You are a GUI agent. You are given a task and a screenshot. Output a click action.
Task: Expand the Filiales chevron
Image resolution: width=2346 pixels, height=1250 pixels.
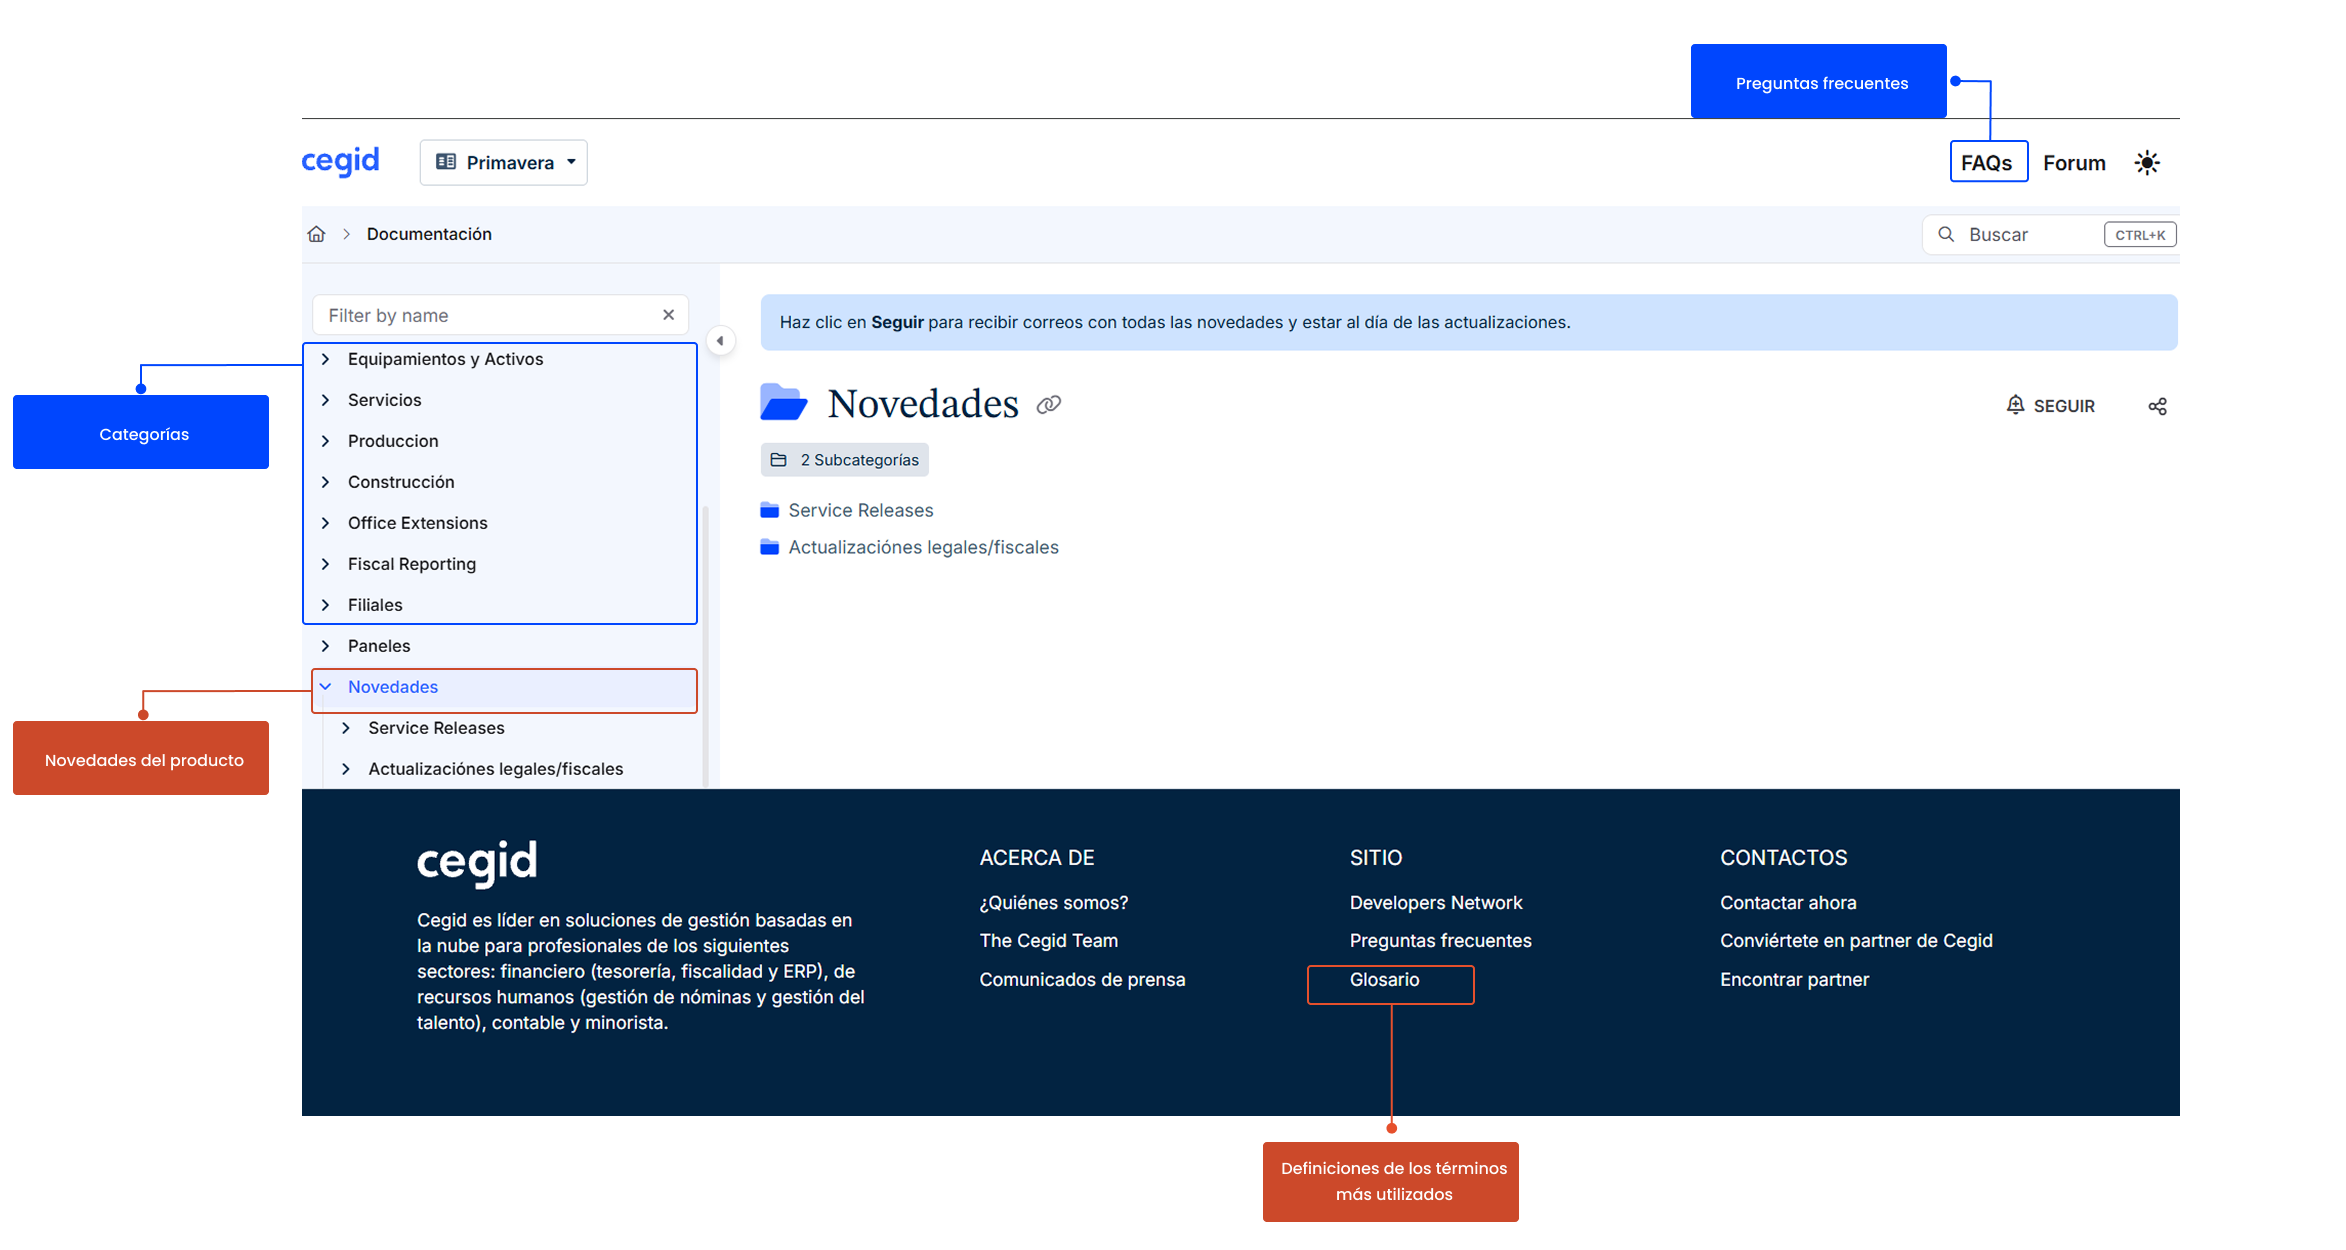(x=326, y=605)
